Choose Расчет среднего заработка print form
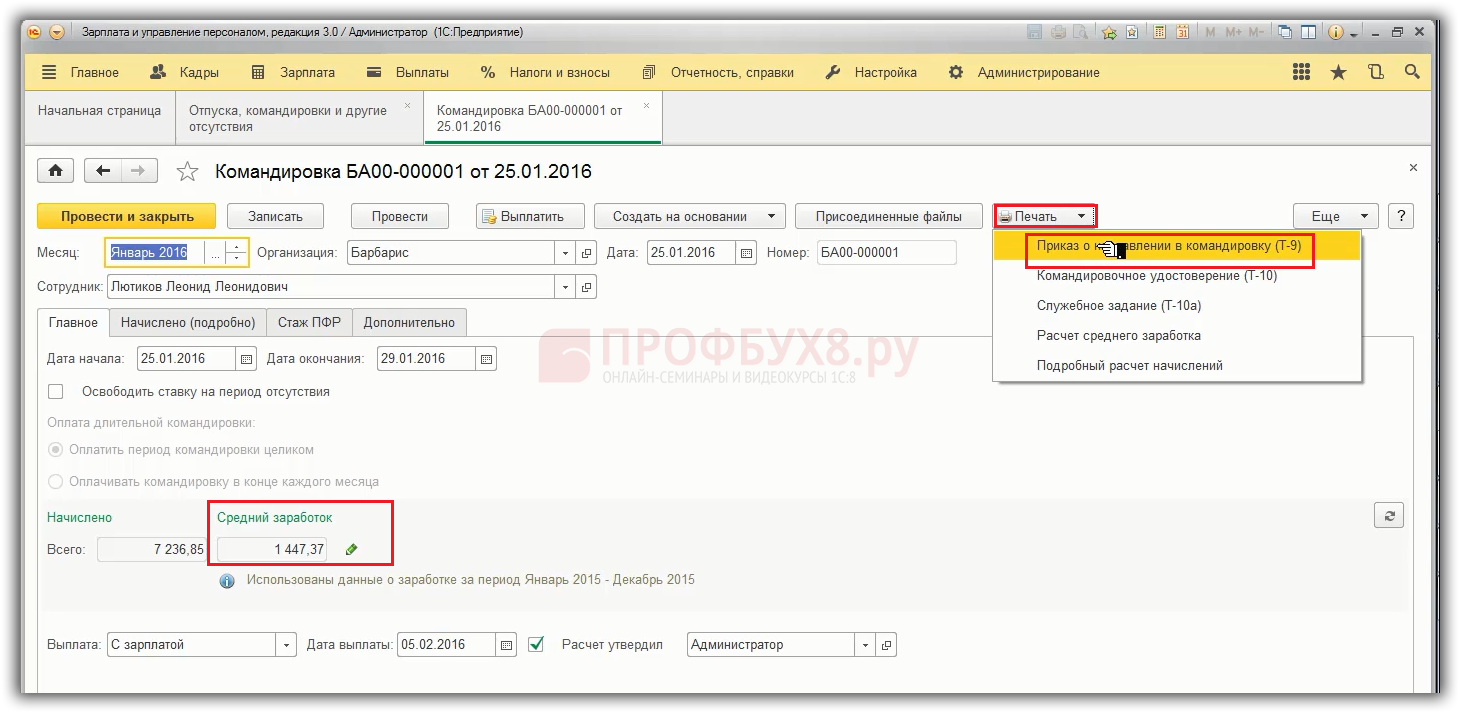The height and width of the screenshot is (713, 1460). 1177,336
